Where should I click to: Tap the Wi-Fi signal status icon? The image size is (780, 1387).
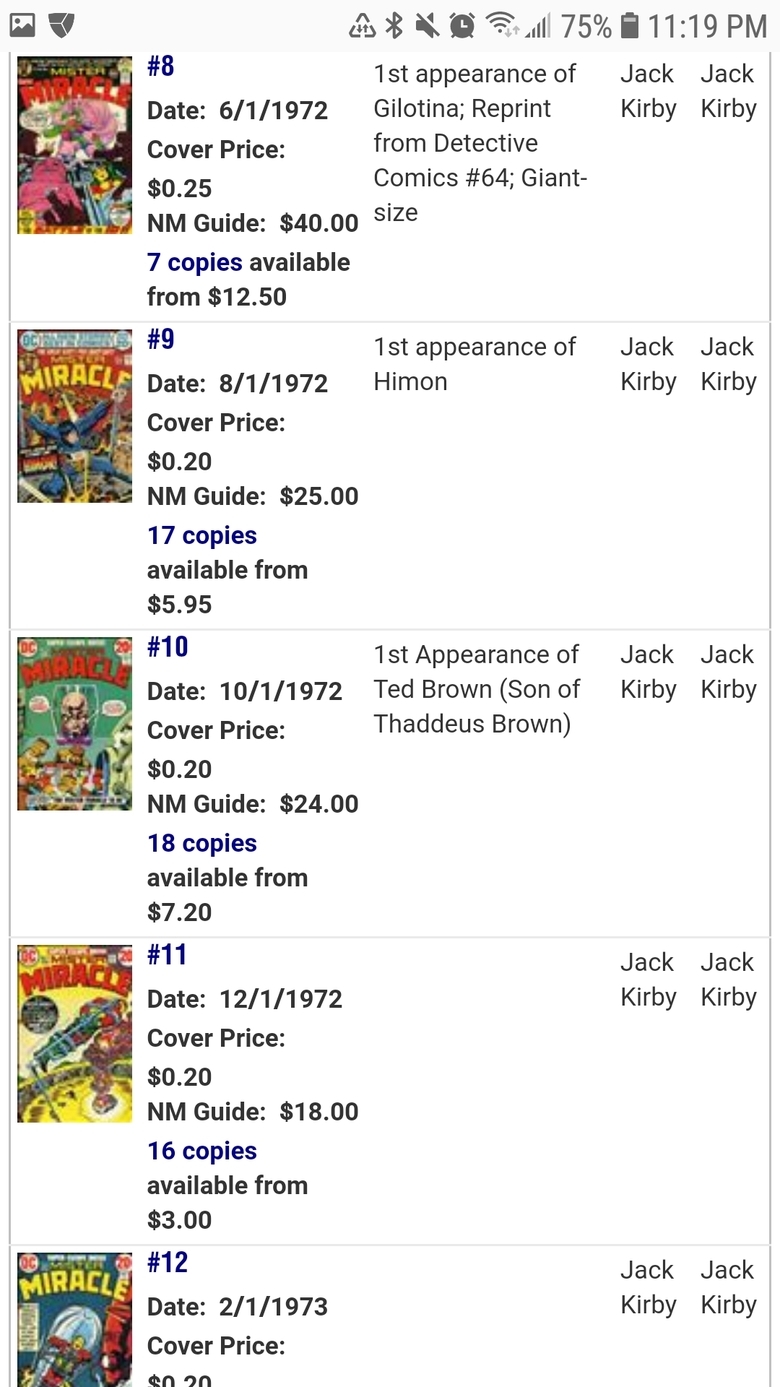(500, 25)
